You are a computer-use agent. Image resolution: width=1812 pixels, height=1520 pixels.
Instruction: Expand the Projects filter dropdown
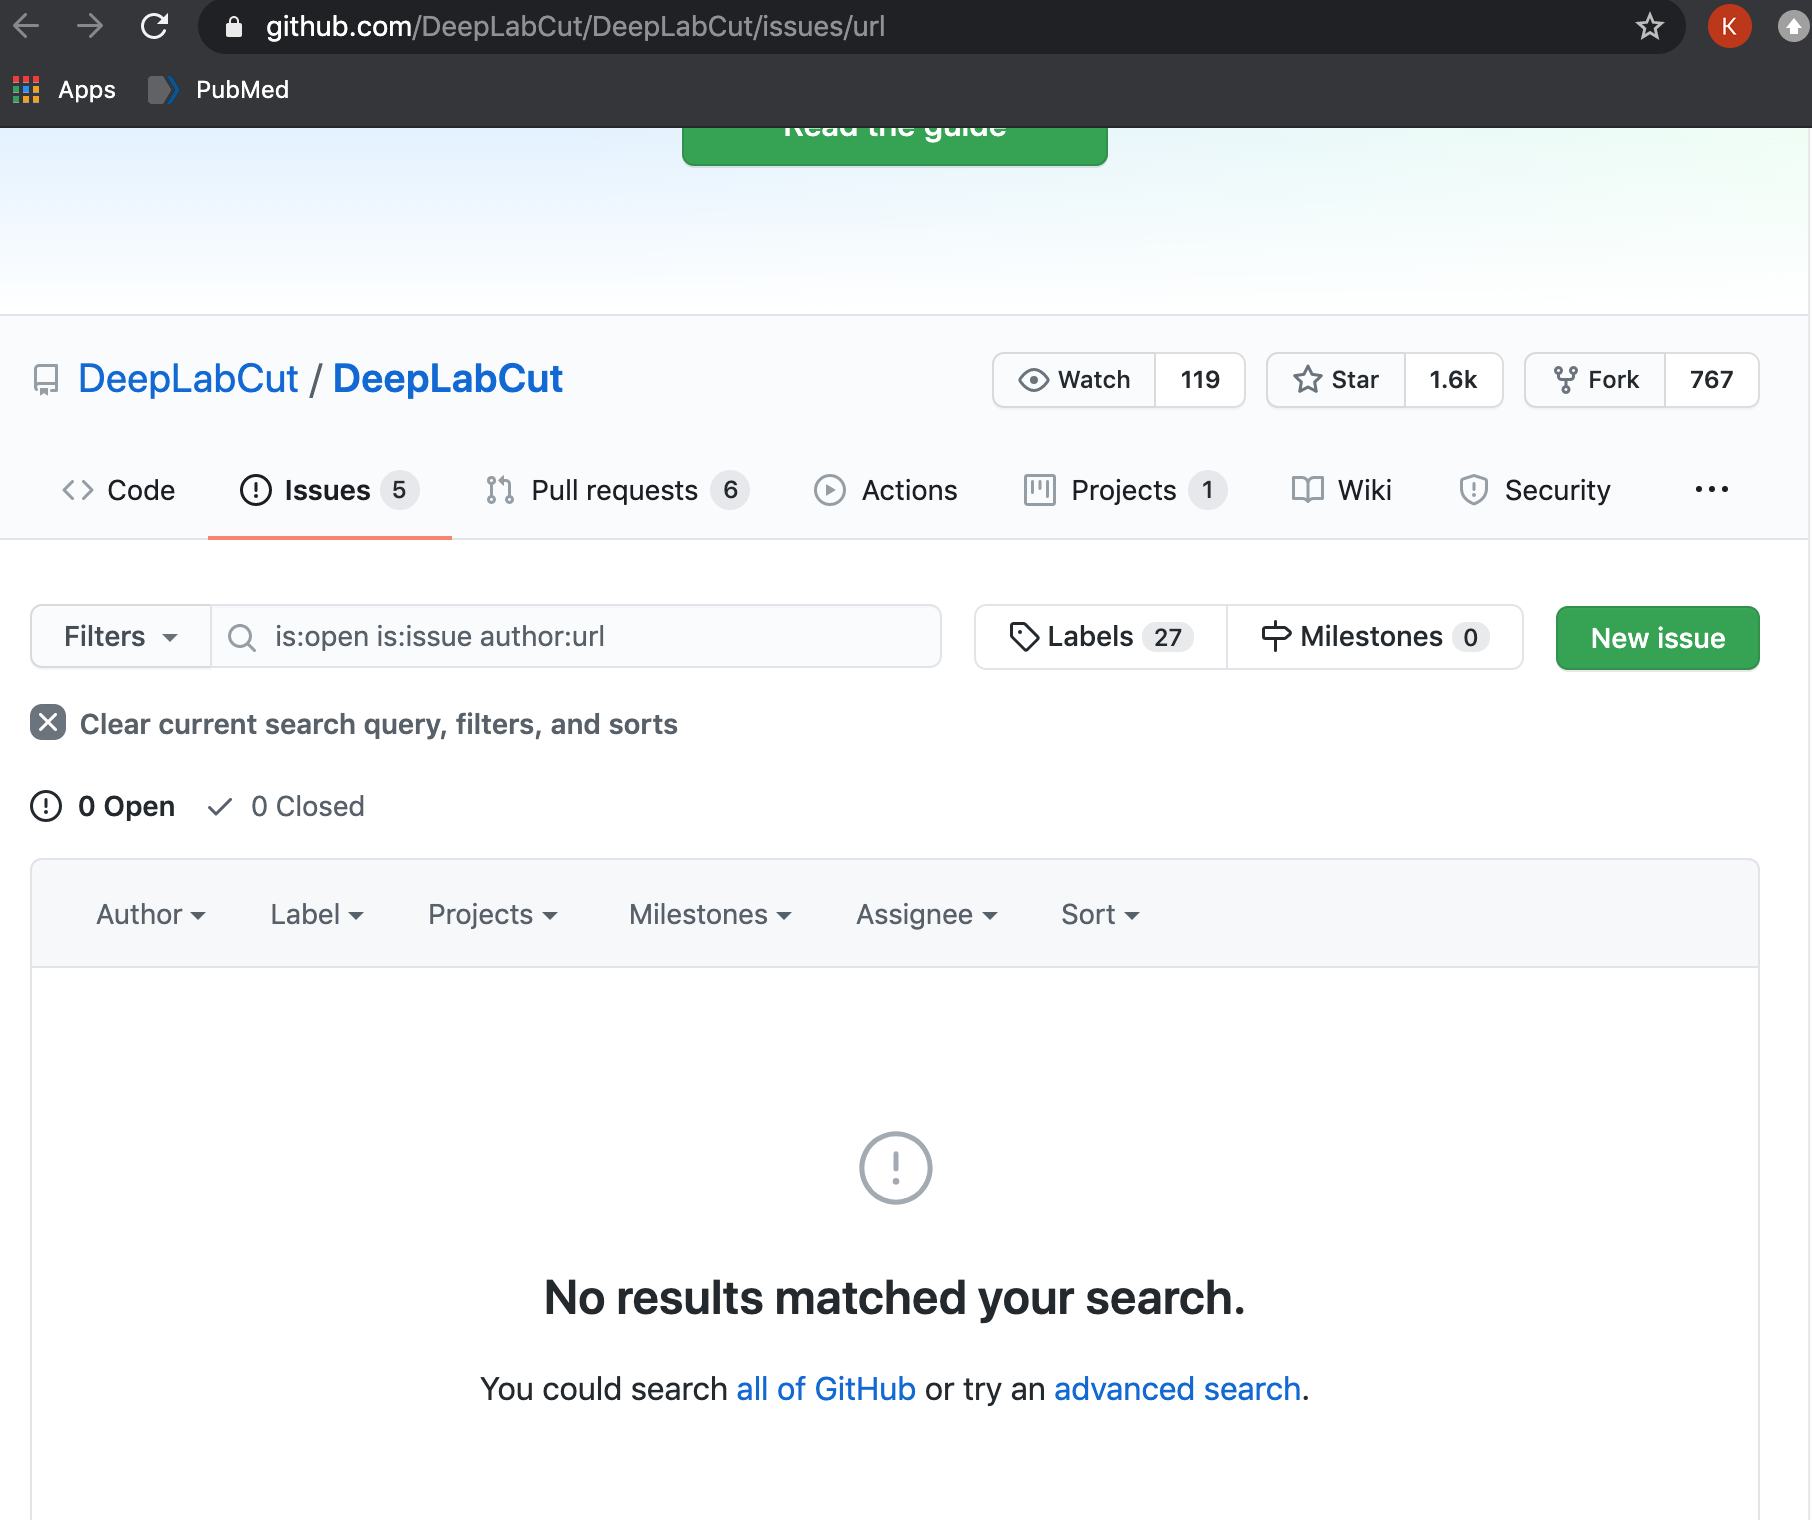pyautogui.click(x=493, y=914)
